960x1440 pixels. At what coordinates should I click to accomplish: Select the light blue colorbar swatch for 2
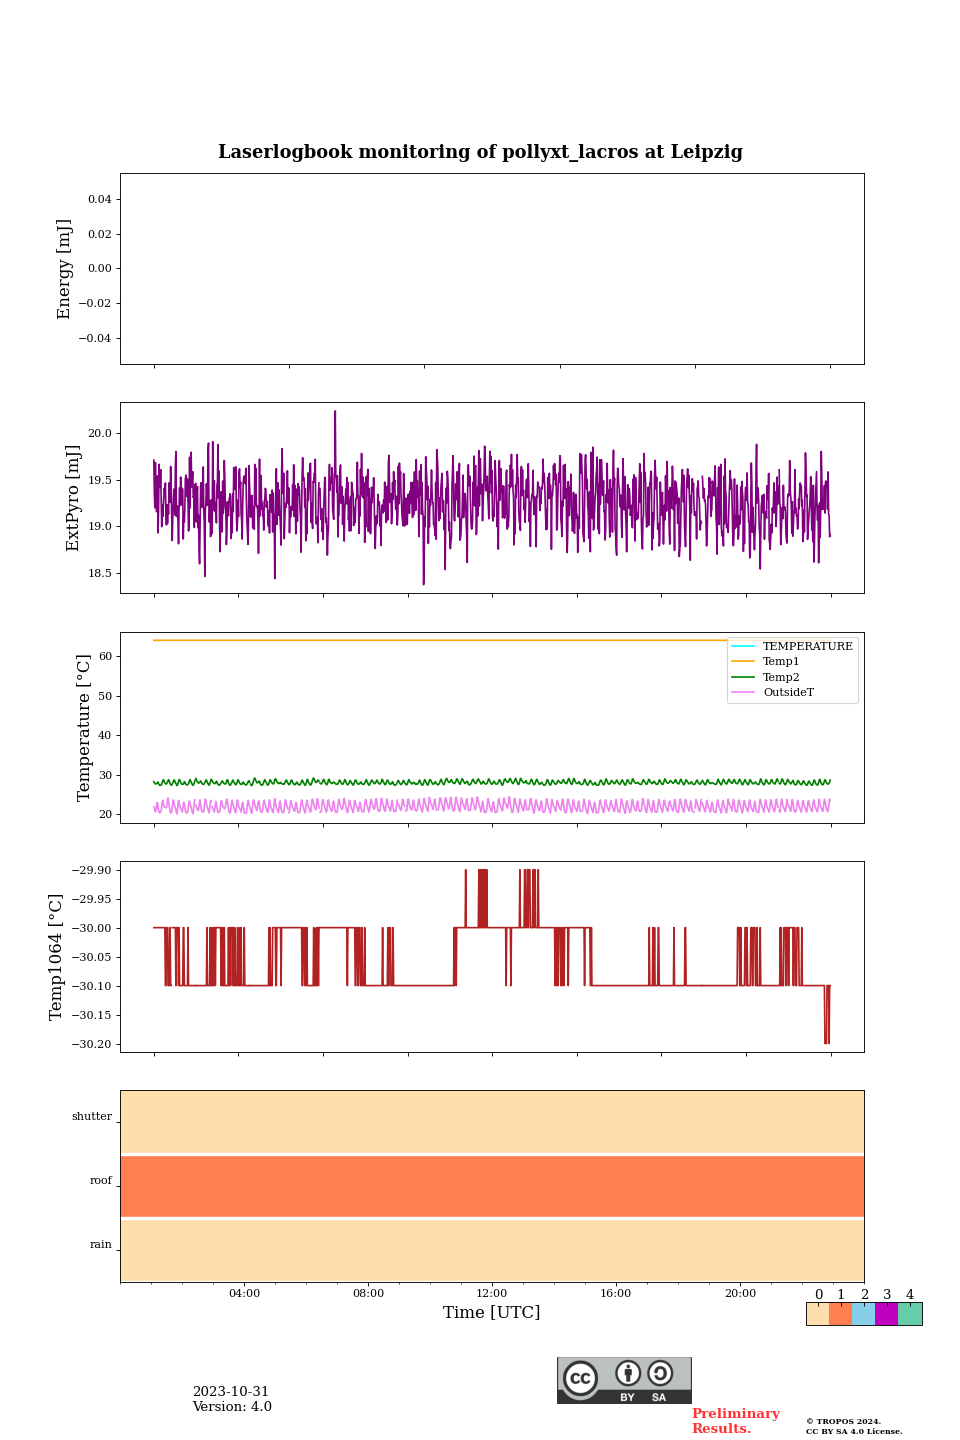(x=864, y=1314)
